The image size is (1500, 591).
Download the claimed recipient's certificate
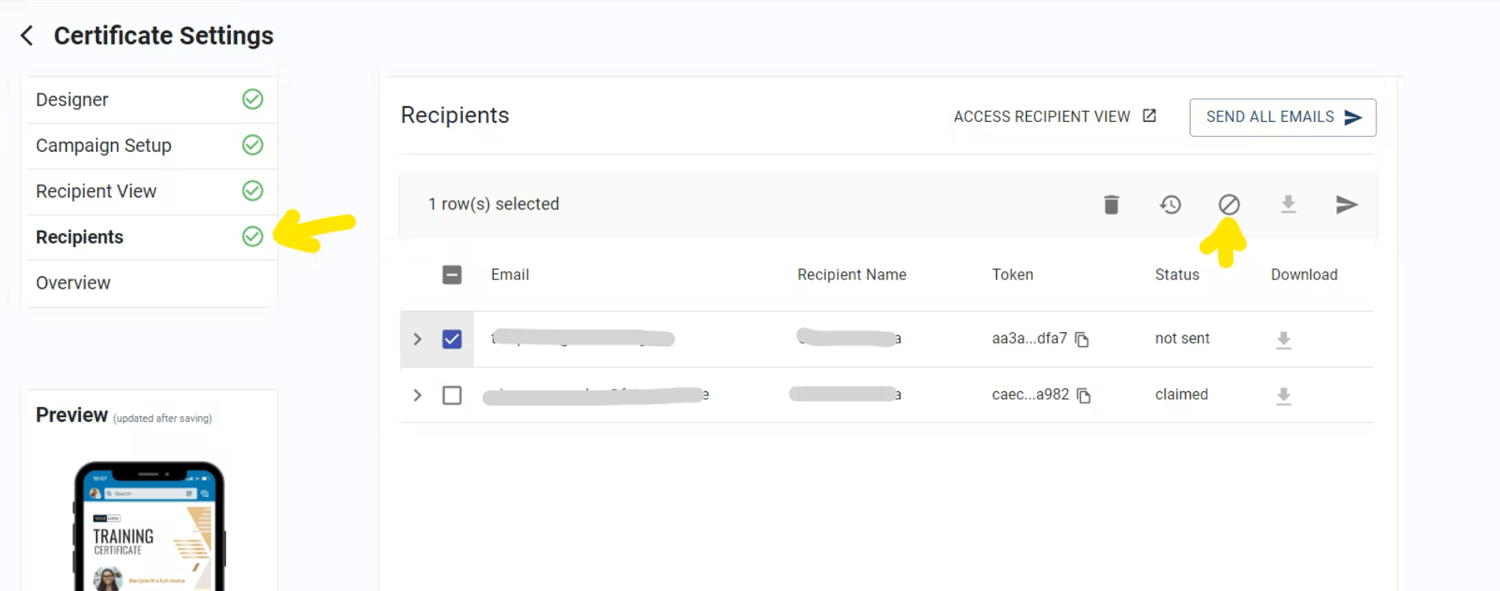[1284, 395]
